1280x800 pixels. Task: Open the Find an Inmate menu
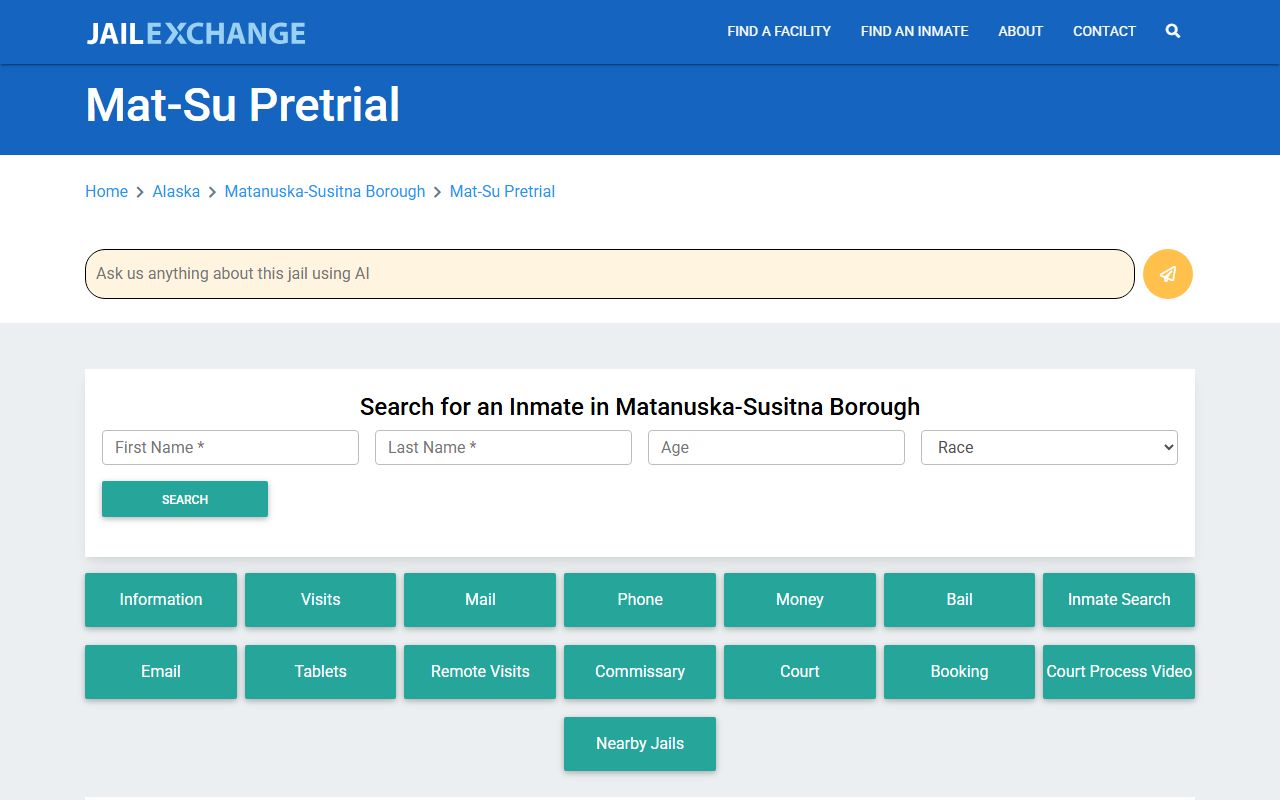914,31
